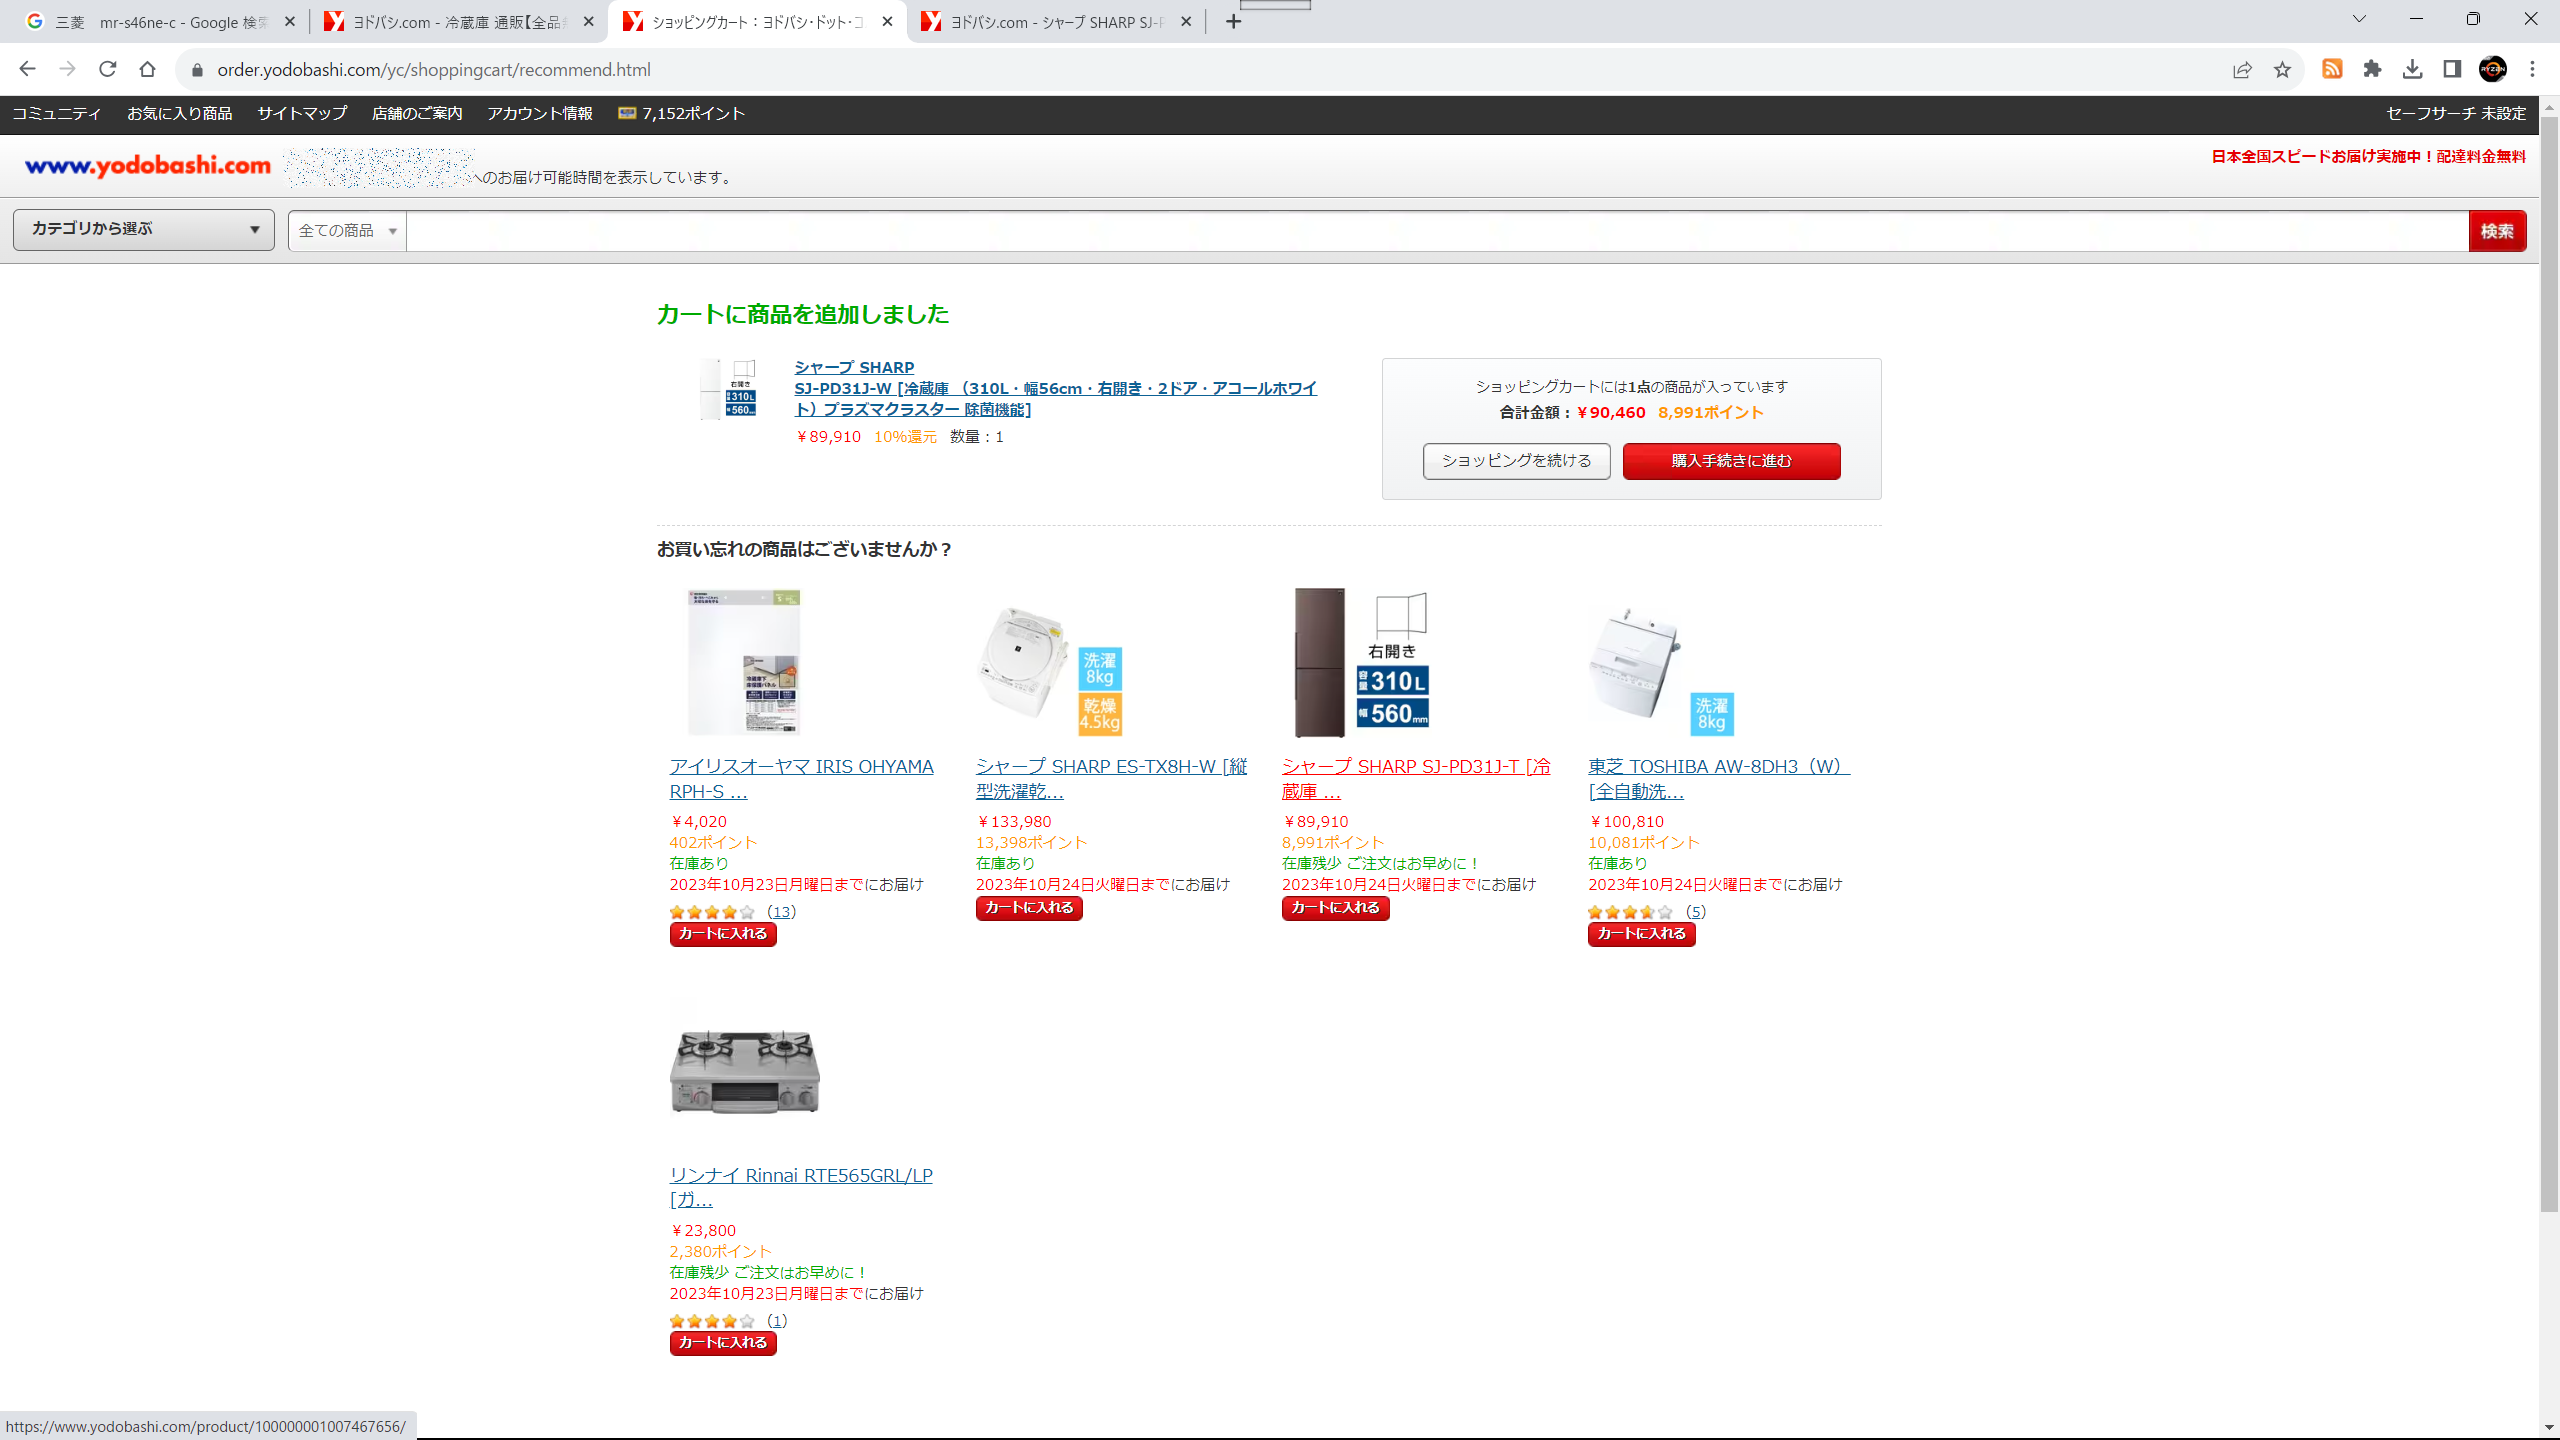Add SHARP SJ-PD31J-T to cart

coord(1335,908)
